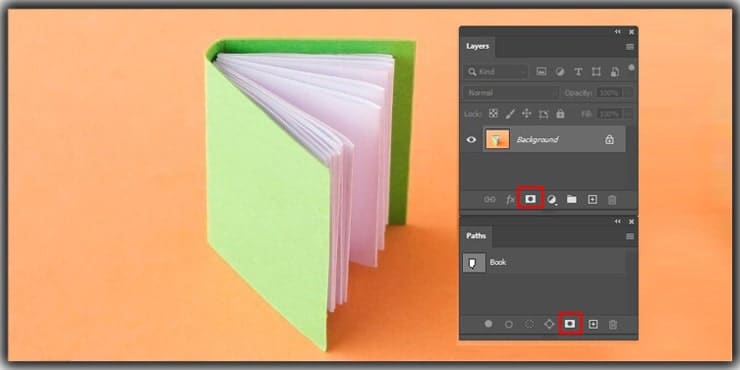The width and height of the screenshot is (740, 370).
Task: Filter layers by smart objects icon
Action: pos(615,72)
